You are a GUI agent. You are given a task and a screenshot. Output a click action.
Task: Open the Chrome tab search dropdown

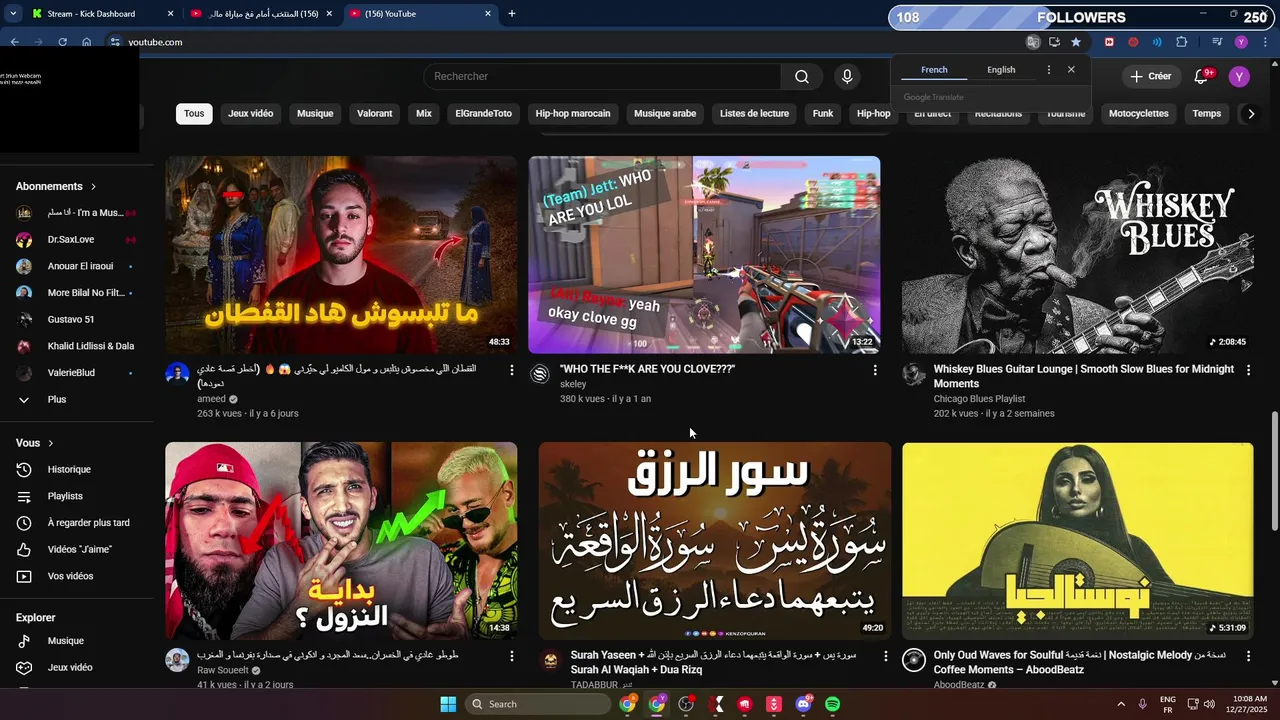pyautogui.click(x=13, y=14)
